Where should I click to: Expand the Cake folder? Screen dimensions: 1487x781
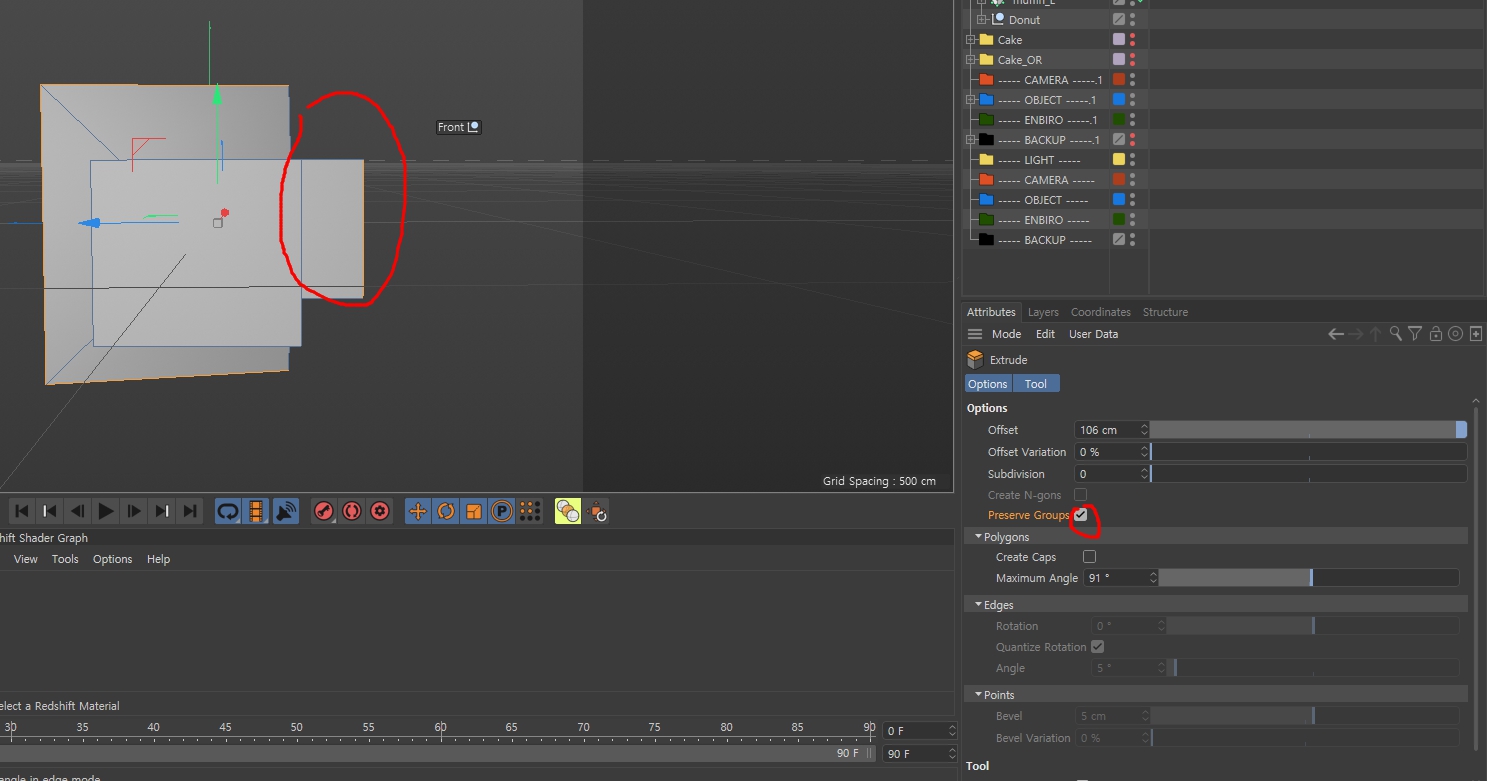point(970,40)
